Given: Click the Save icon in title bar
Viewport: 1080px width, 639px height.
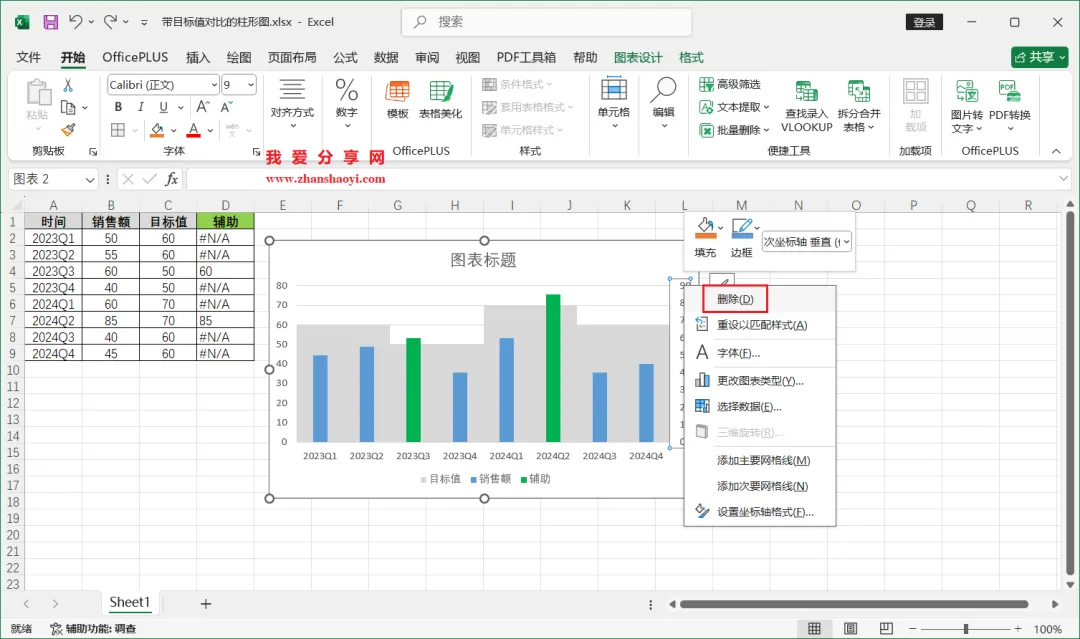Looking at the screenshot, I should [x=50, y=22].
